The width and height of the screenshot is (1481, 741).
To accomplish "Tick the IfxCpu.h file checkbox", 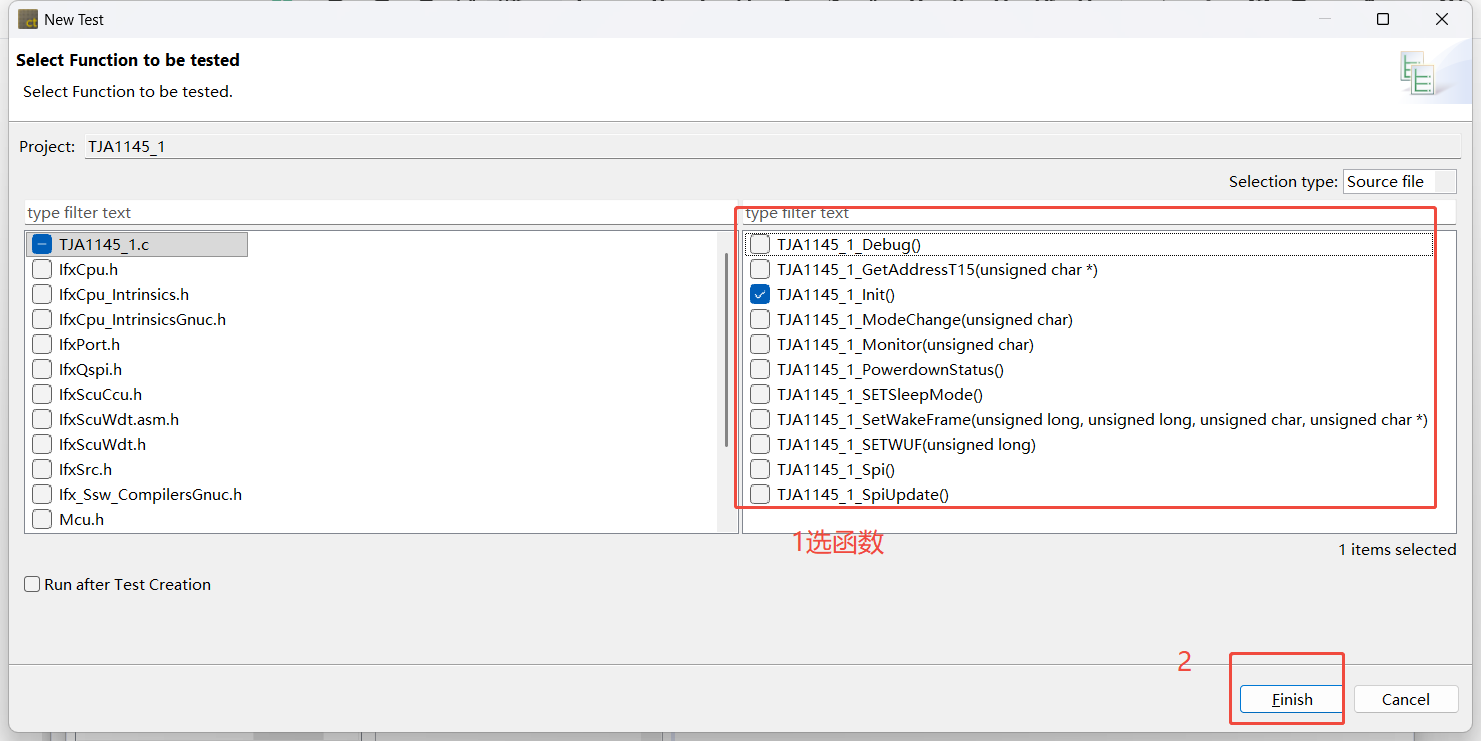I will [42, 269].
